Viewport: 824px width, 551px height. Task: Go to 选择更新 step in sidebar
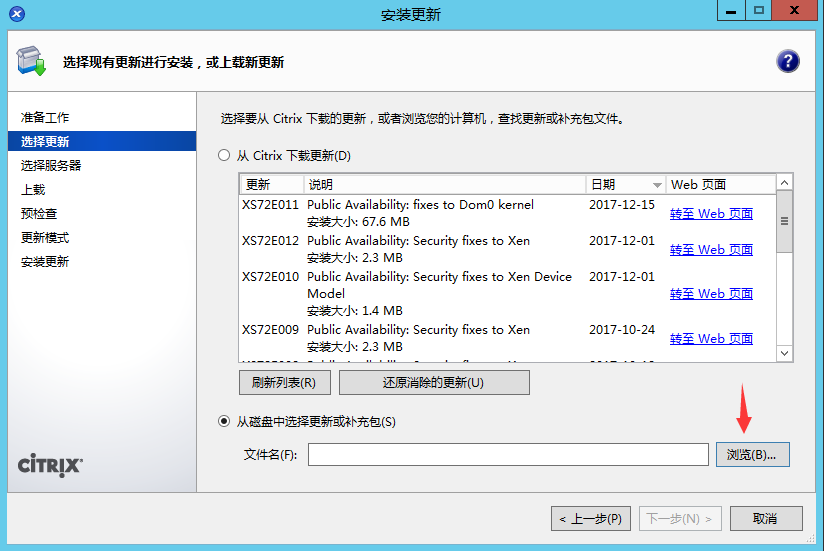pyautogui.click(x=102, y=141)
